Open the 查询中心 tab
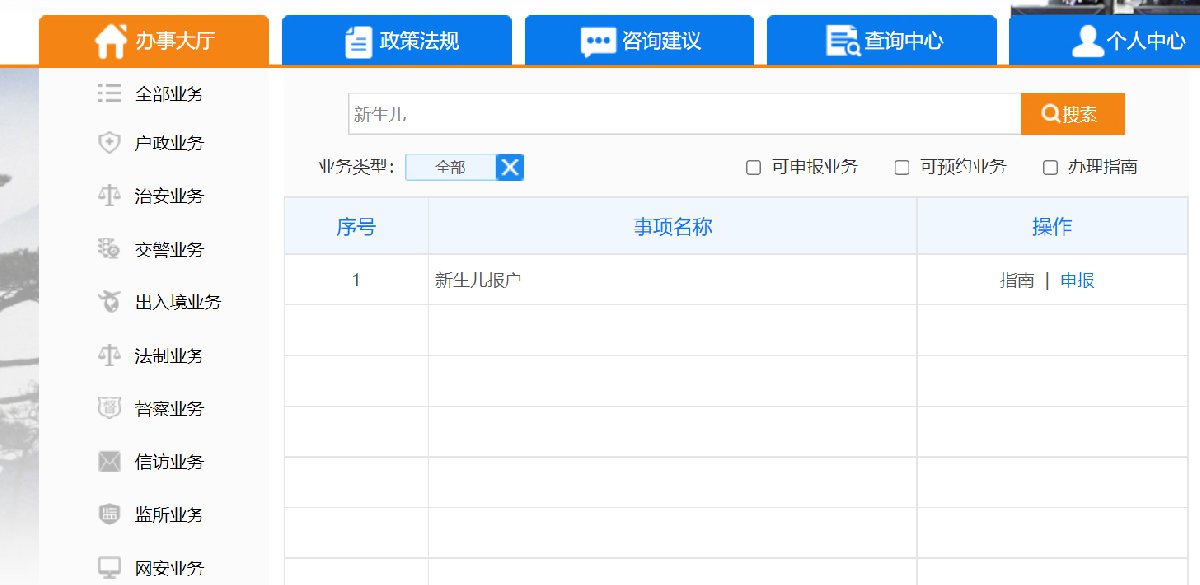 pos(884,41)
